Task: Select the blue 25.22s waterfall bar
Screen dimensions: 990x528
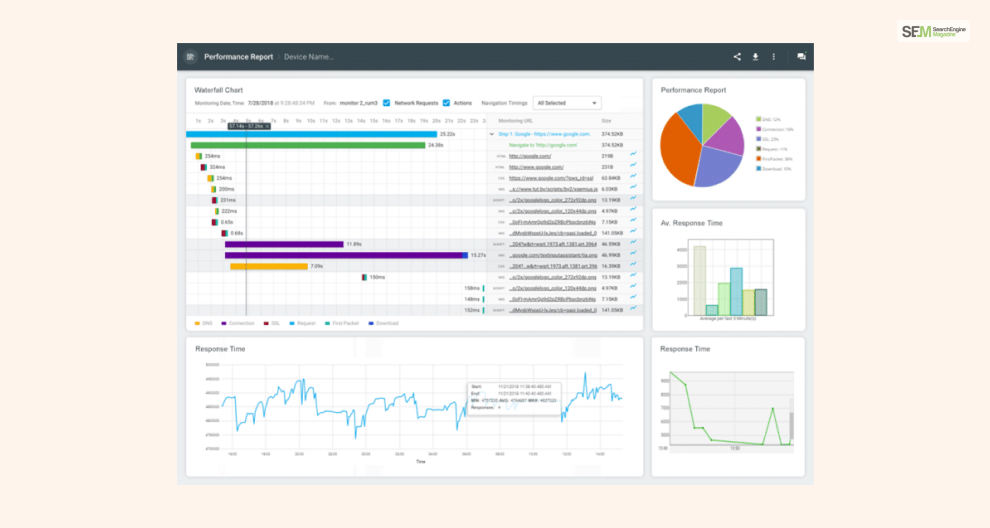Action: [311, 134]
